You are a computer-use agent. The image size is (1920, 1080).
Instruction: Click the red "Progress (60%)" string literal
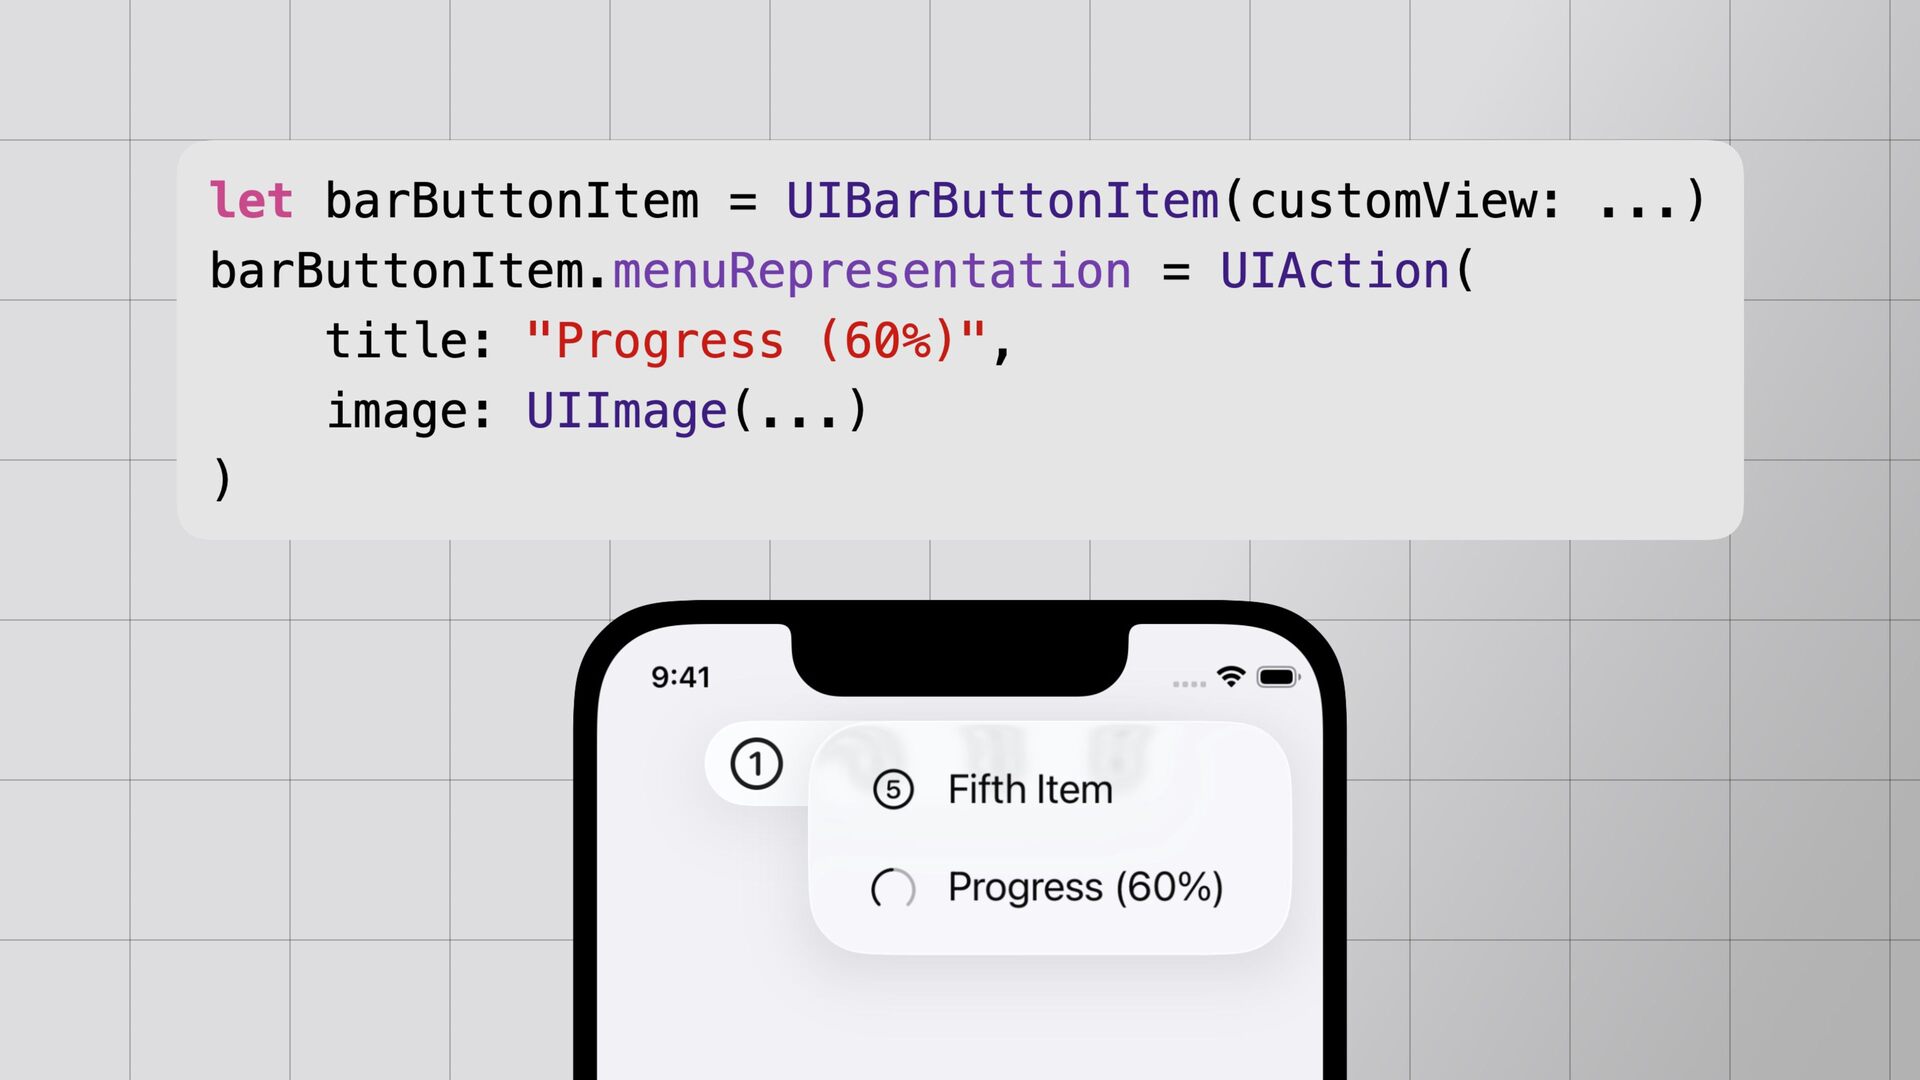756,341
